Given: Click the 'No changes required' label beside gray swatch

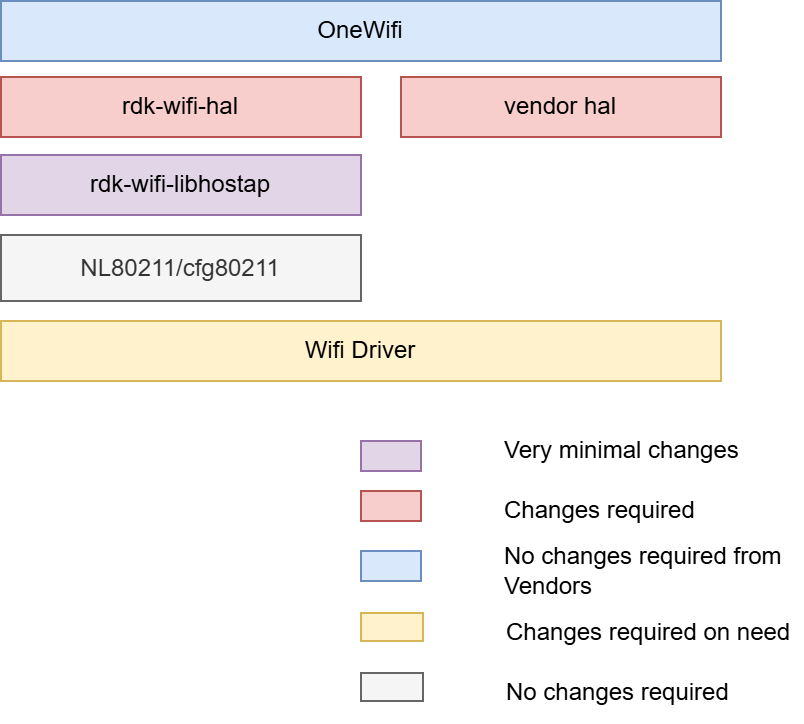Looking at the screenshot, I should click(617, 692).
